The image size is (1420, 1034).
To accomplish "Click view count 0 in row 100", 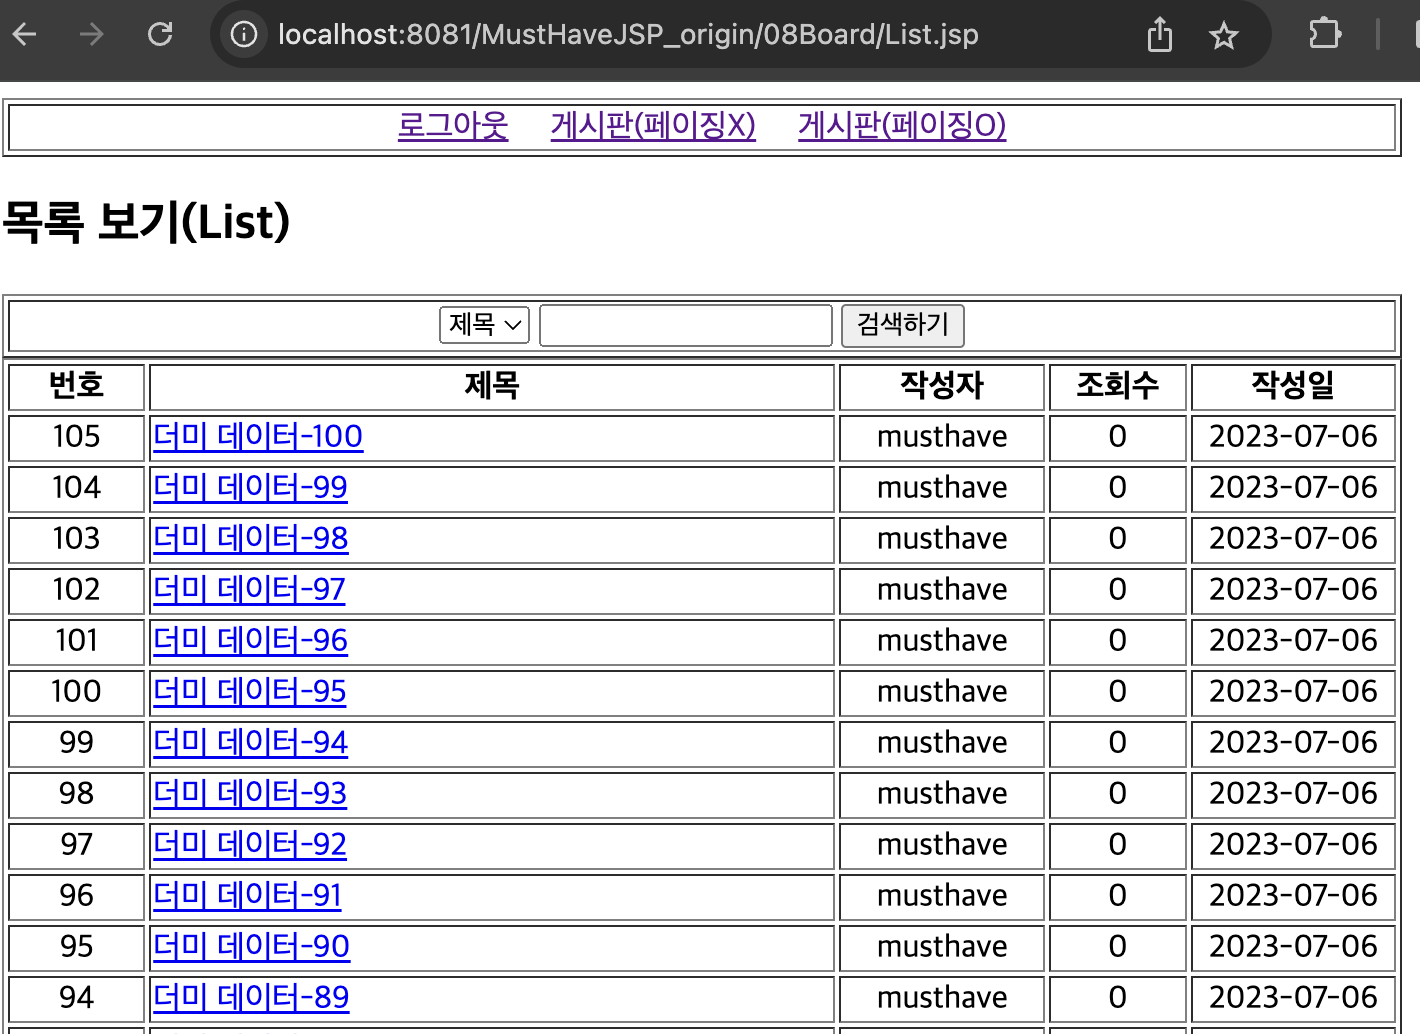I will (x=1118, y=692).
